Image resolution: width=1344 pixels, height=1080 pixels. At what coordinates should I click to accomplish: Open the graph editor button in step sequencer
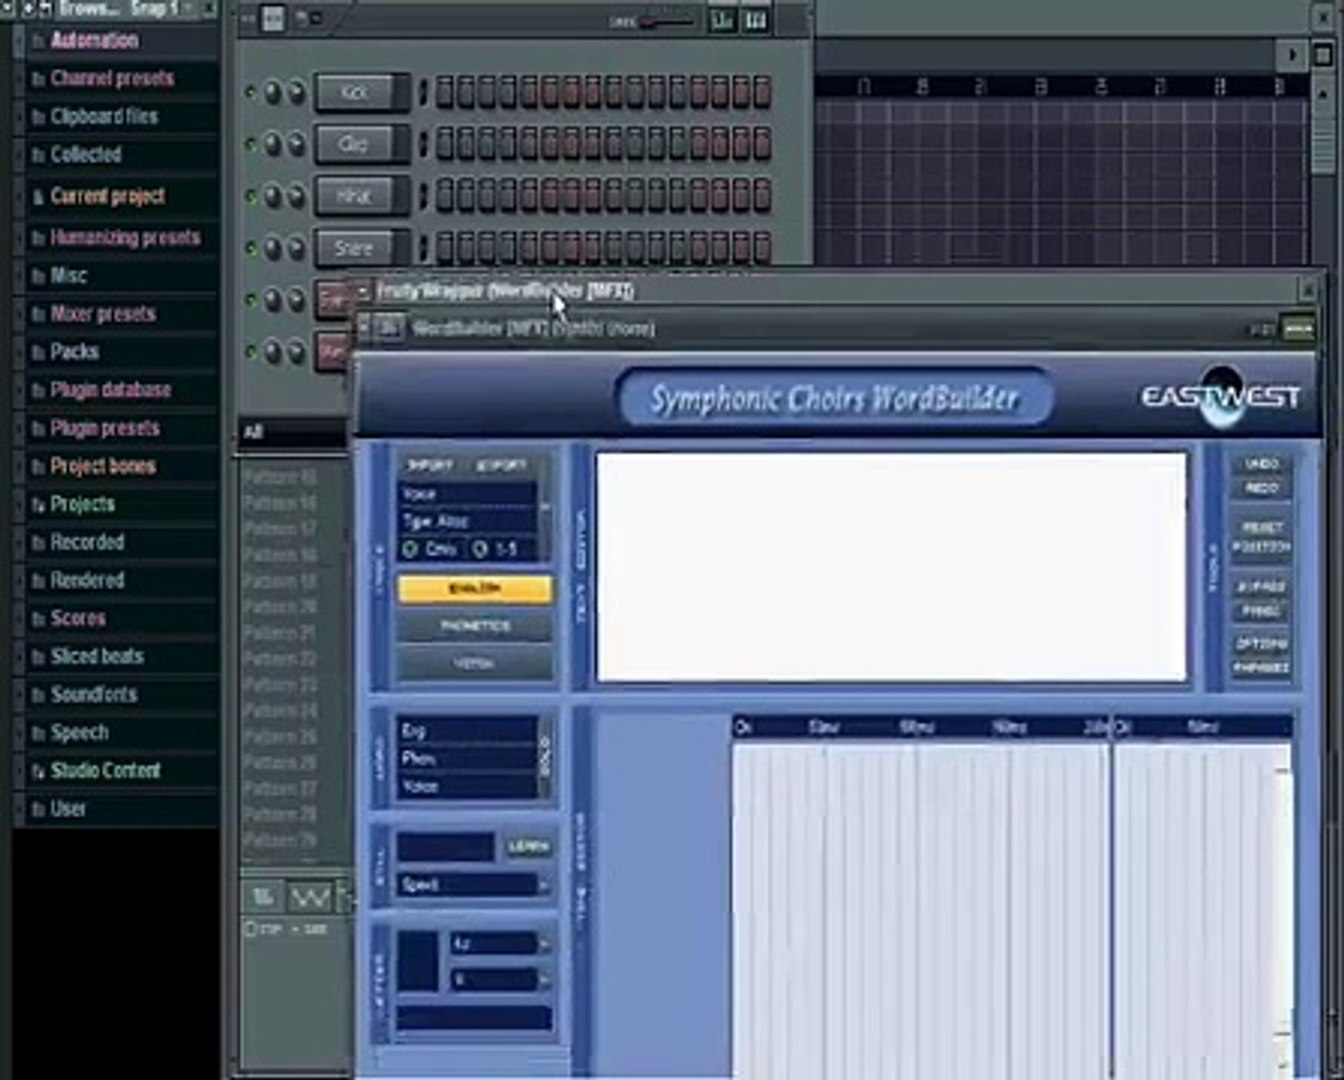point(722,19)
